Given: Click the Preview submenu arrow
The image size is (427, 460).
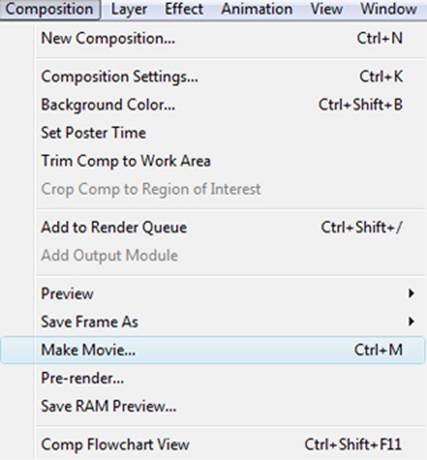Looking at the screenshot, I should 411,293.
